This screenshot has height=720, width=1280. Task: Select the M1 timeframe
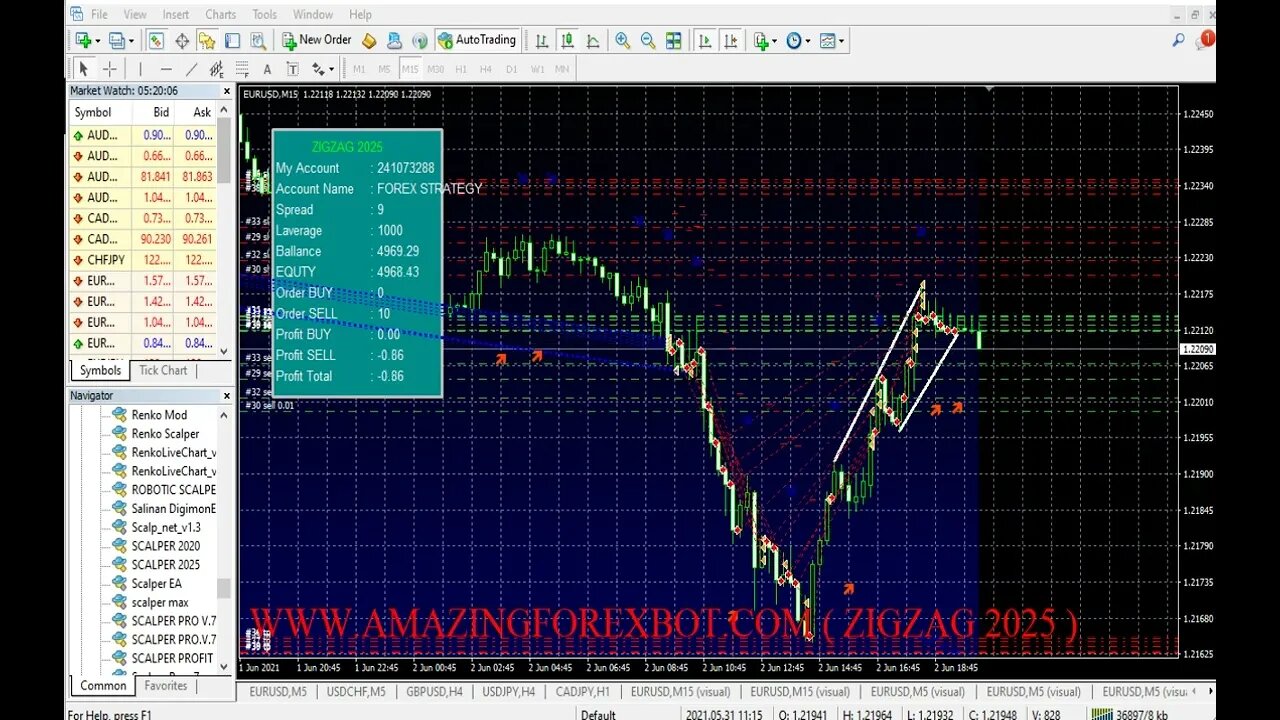click(x=359, y=69)
